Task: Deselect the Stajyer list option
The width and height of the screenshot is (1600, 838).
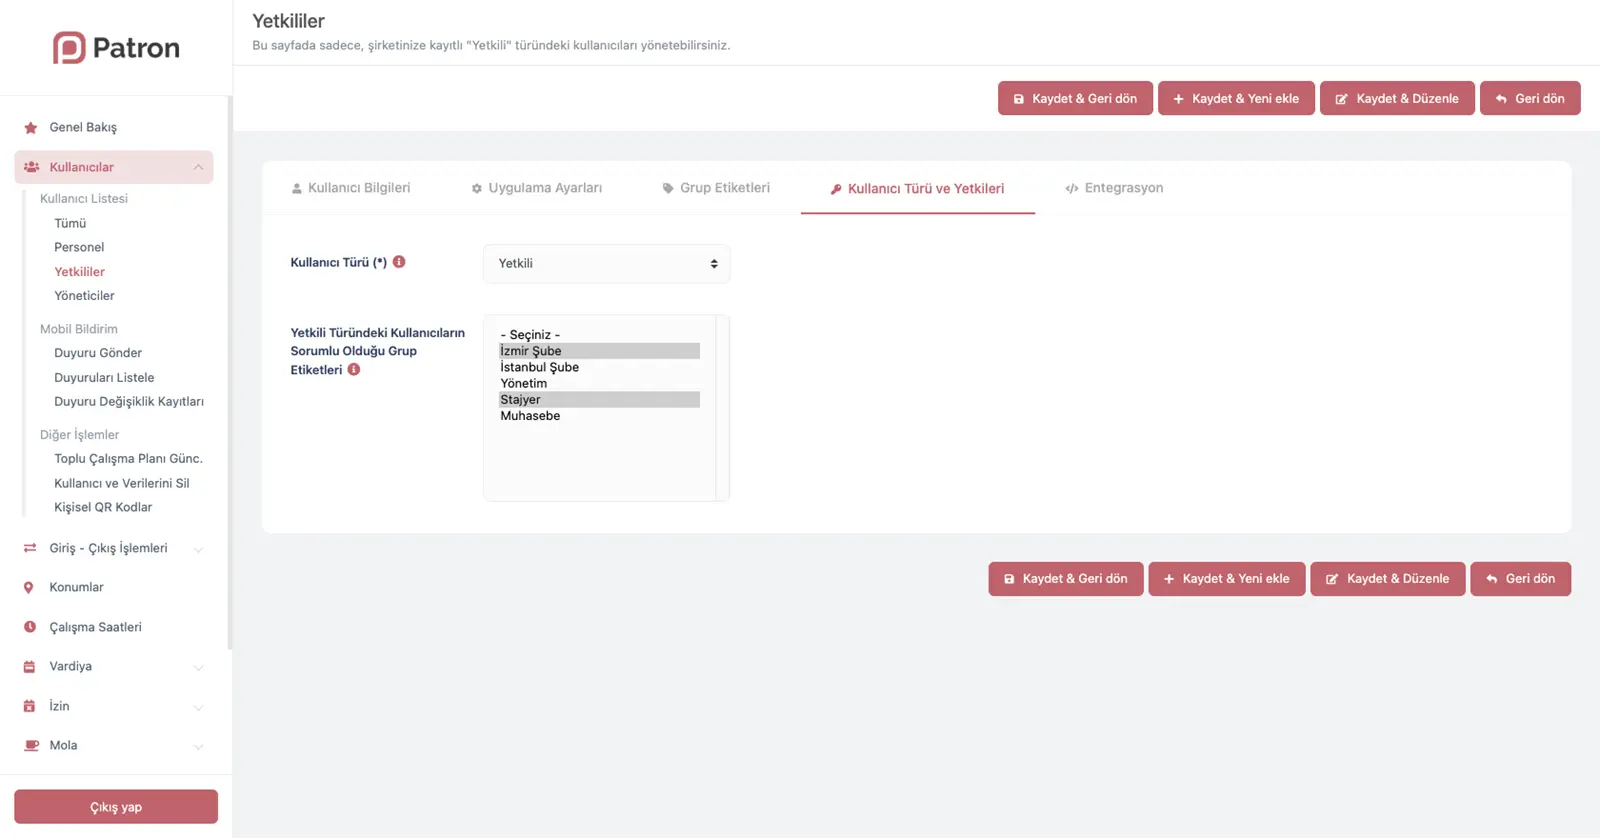Action: click(521, 400)
